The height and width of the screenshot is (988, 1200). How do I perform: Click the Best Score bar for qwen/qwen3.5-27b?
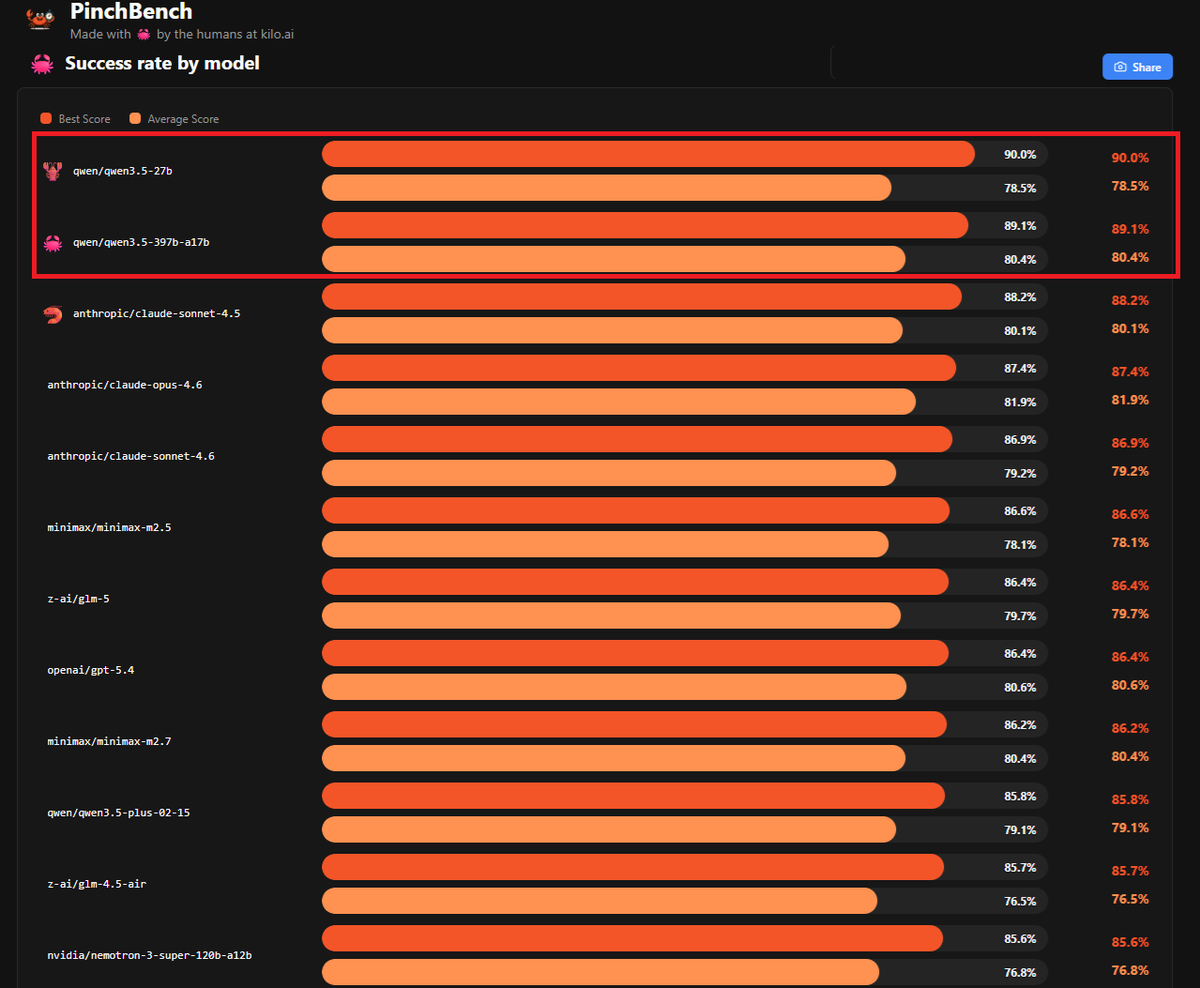click(648, 154)
